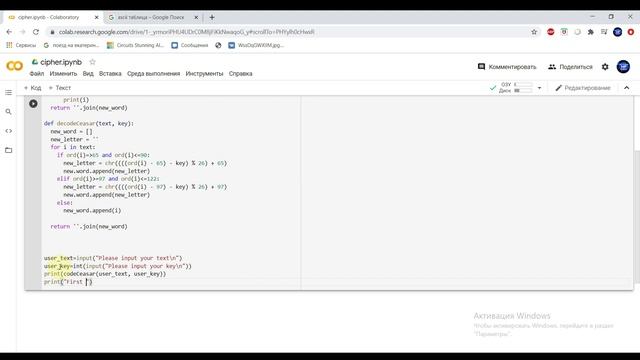Screen dimensions: 640x360
Task: Open the Инструменты menu
Action: click(204, 74)
